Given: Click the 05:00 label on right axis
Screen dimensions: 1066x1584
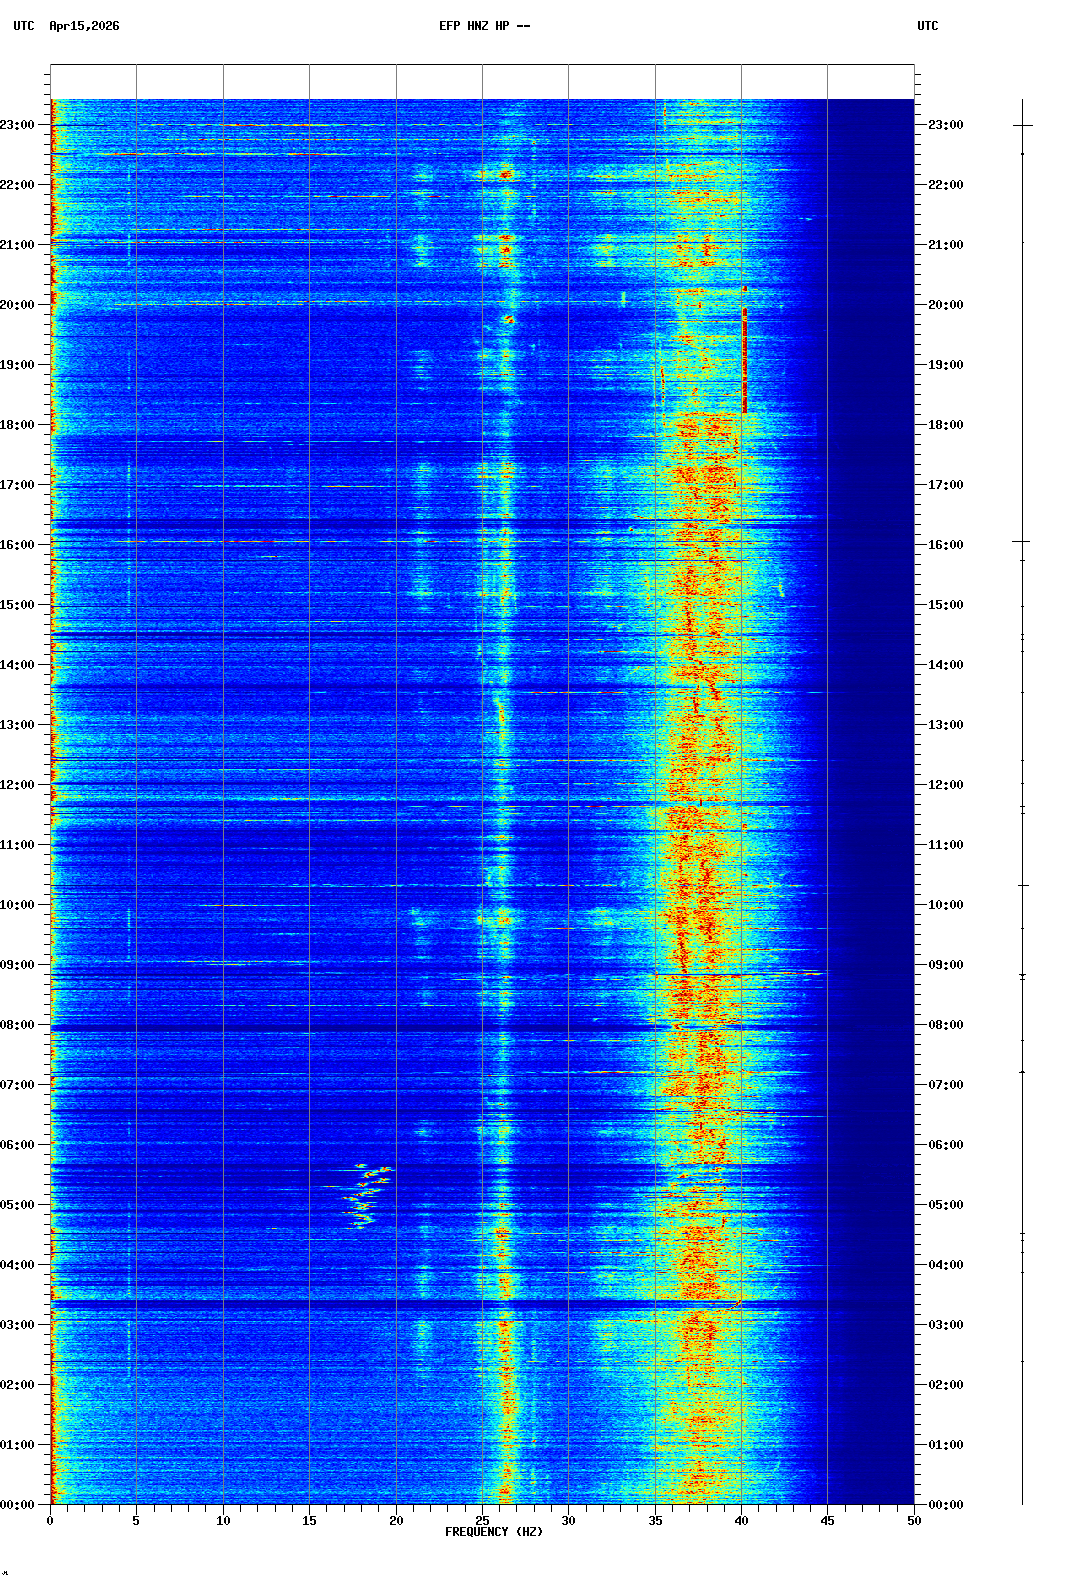Looking at the screenshot, I should point(945,1205).
